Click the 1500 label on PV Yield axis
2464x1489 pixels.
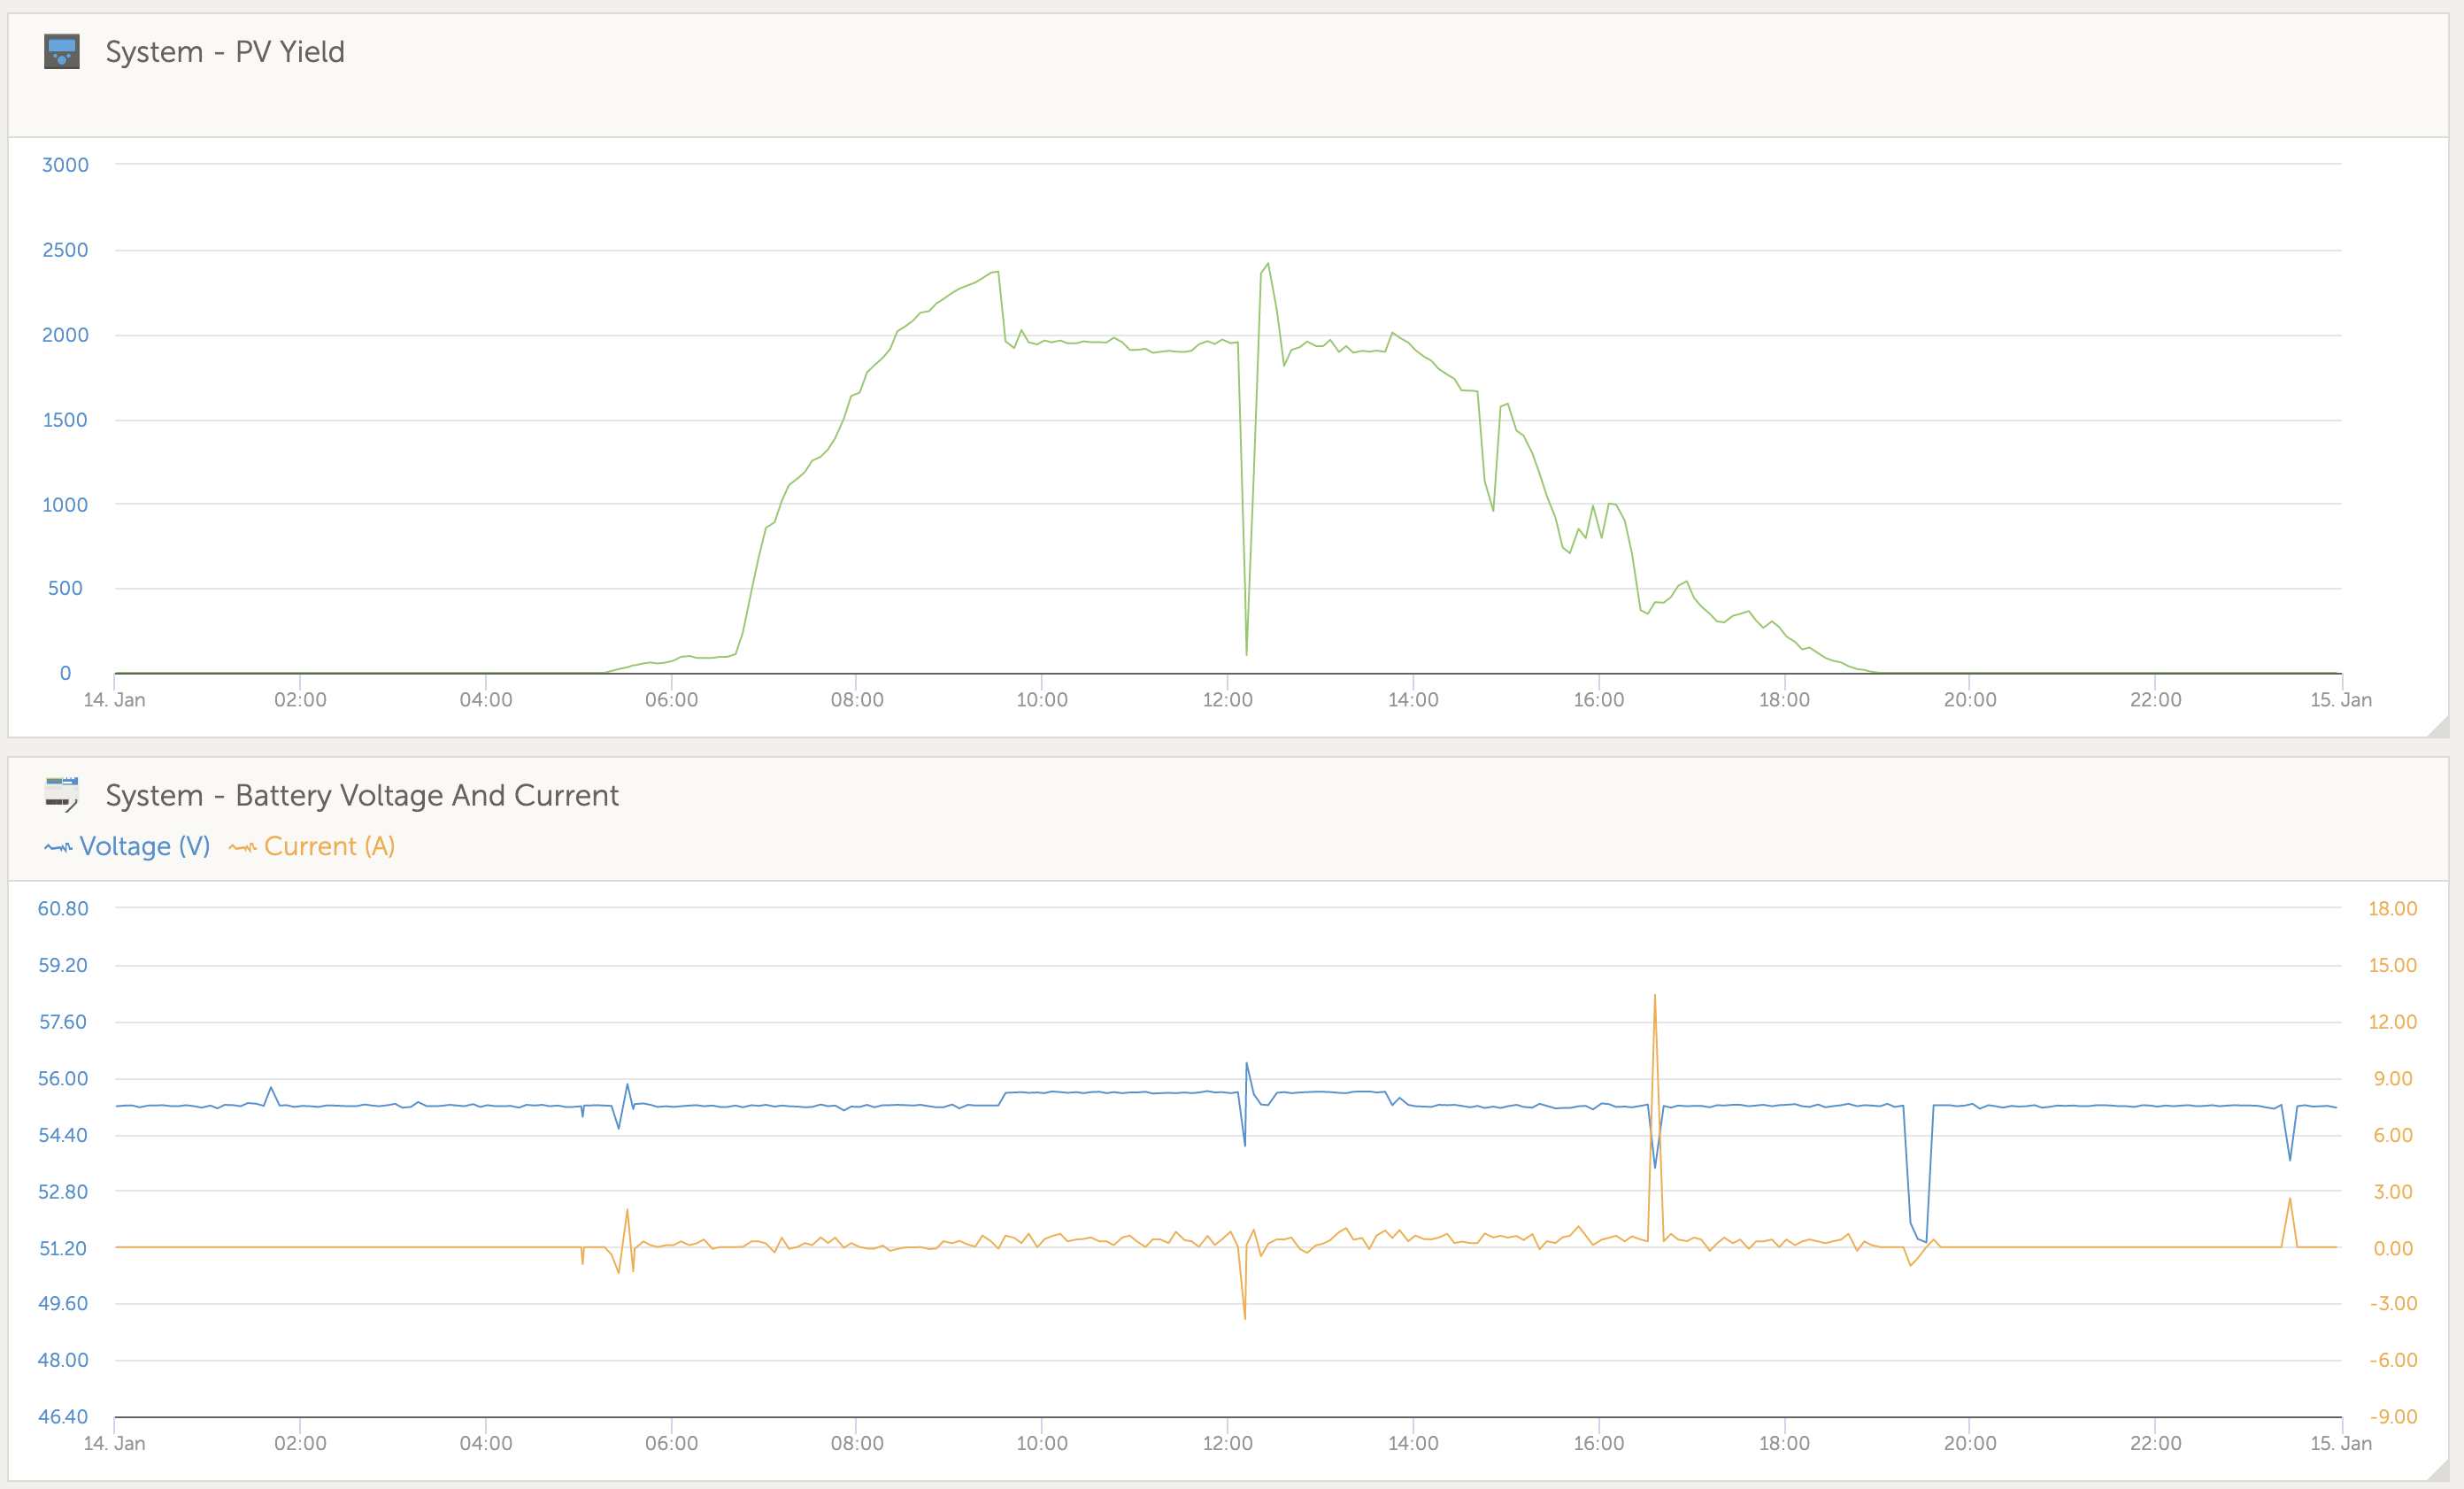65,420
